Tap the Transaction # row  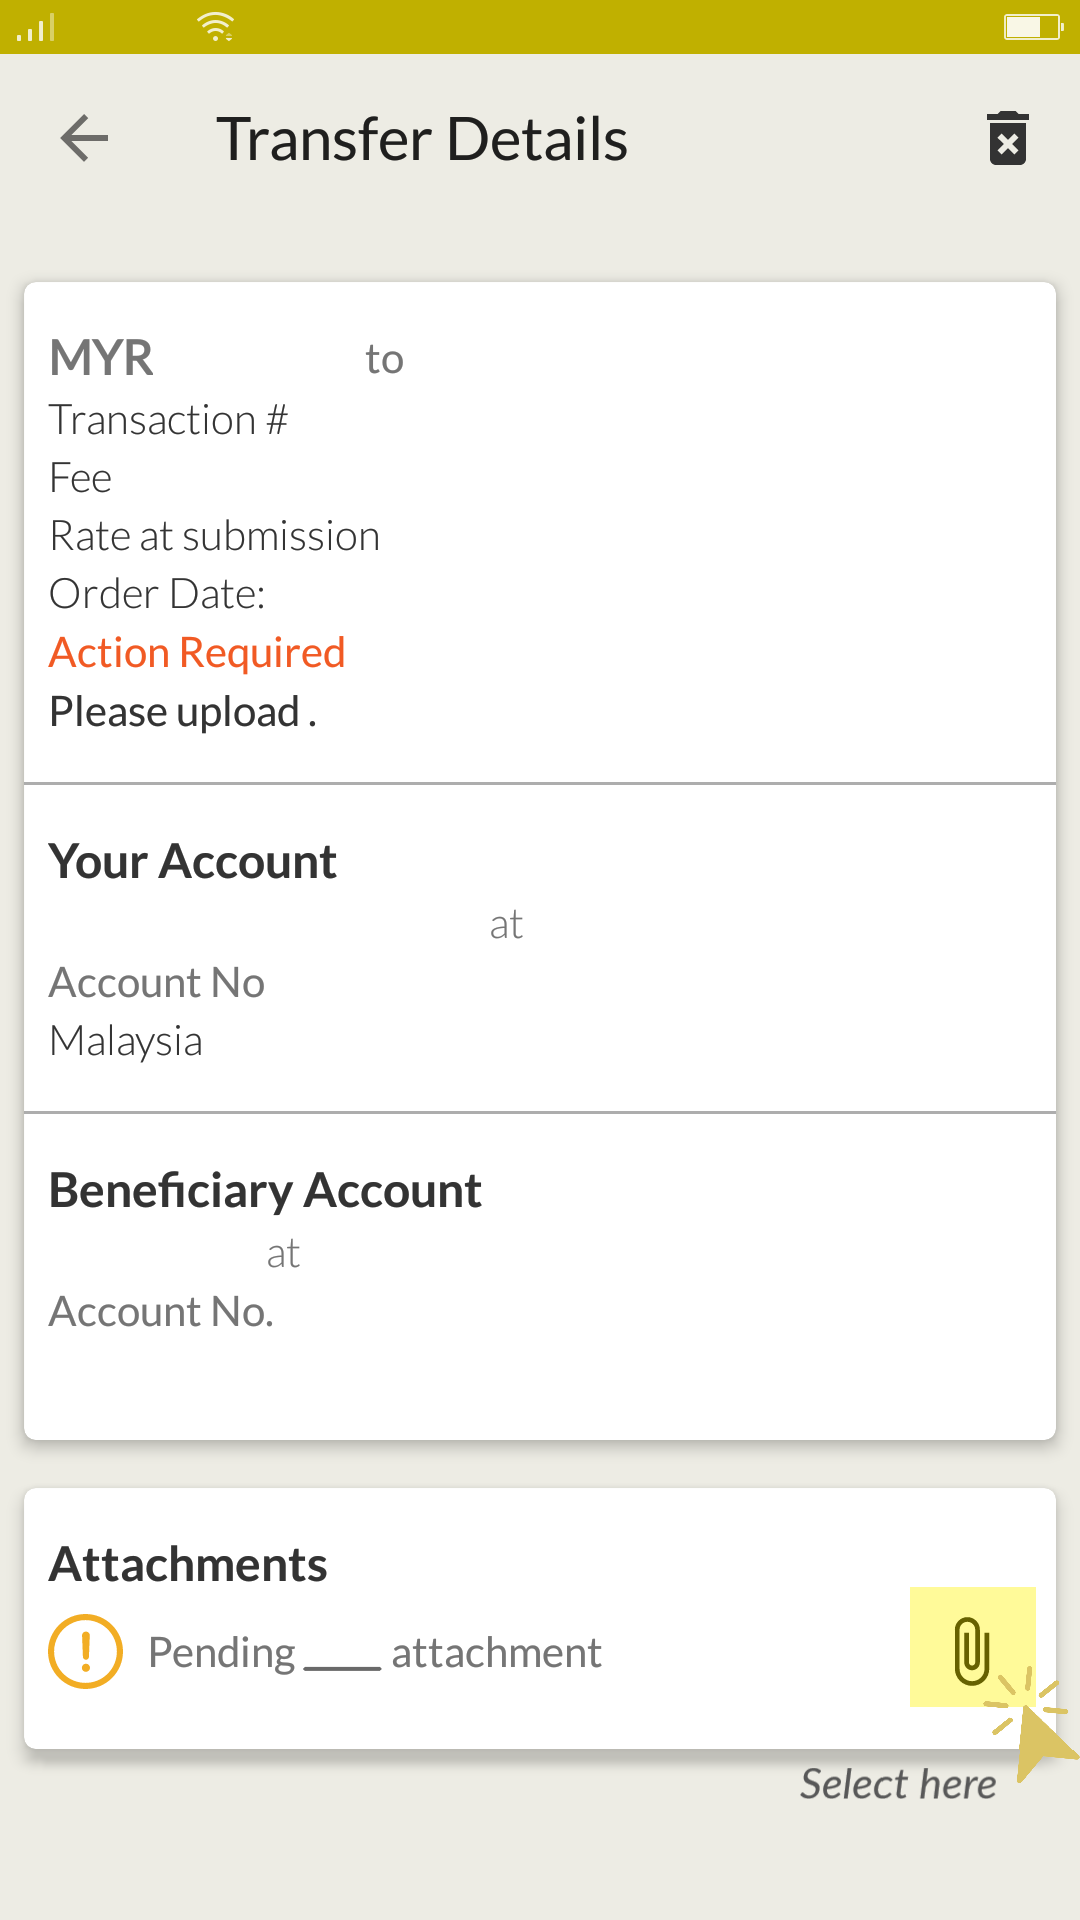tap(169, 420)
